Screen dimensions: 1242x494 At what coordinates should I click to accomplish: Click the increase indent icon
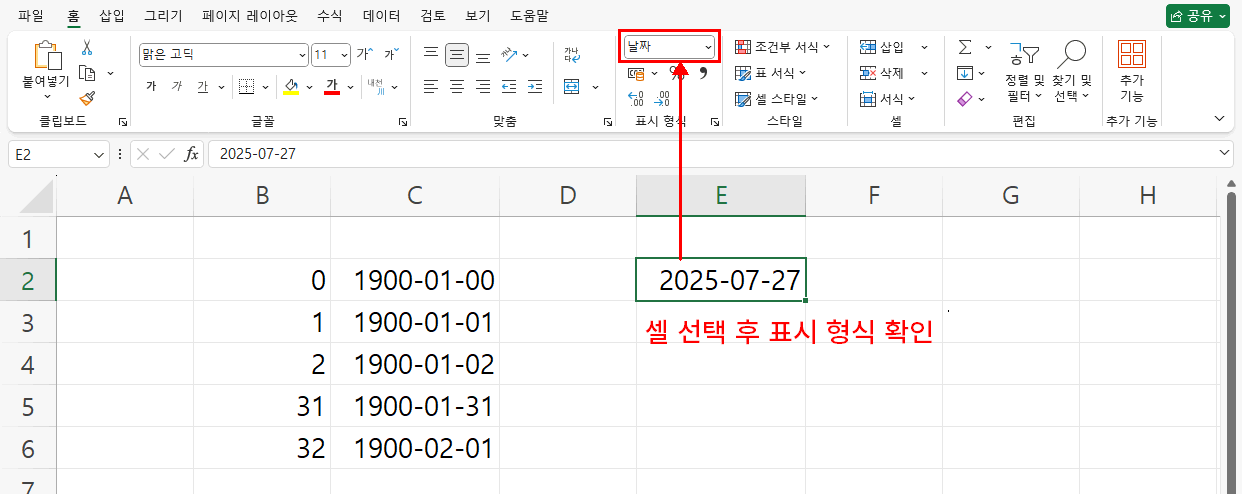click(x=535, y=86)
